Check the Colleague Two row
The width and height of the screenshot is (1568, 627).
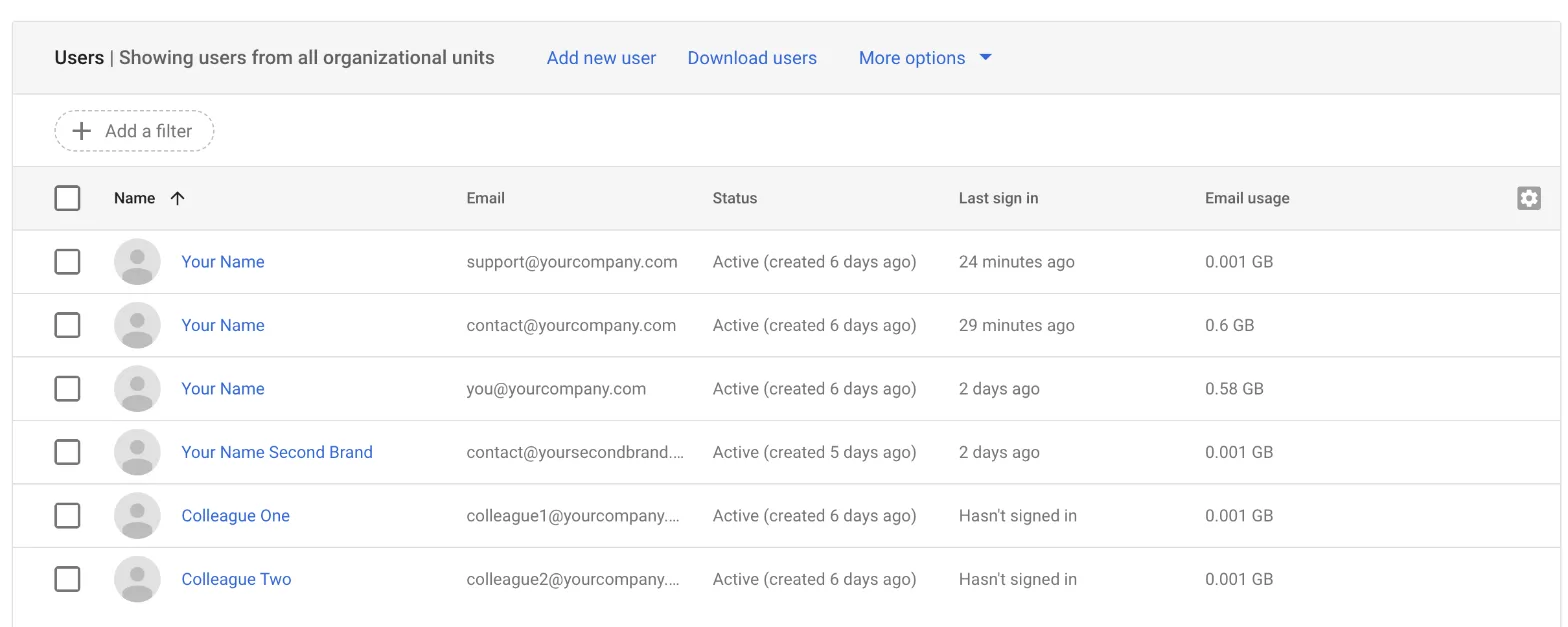pos(67,579)
